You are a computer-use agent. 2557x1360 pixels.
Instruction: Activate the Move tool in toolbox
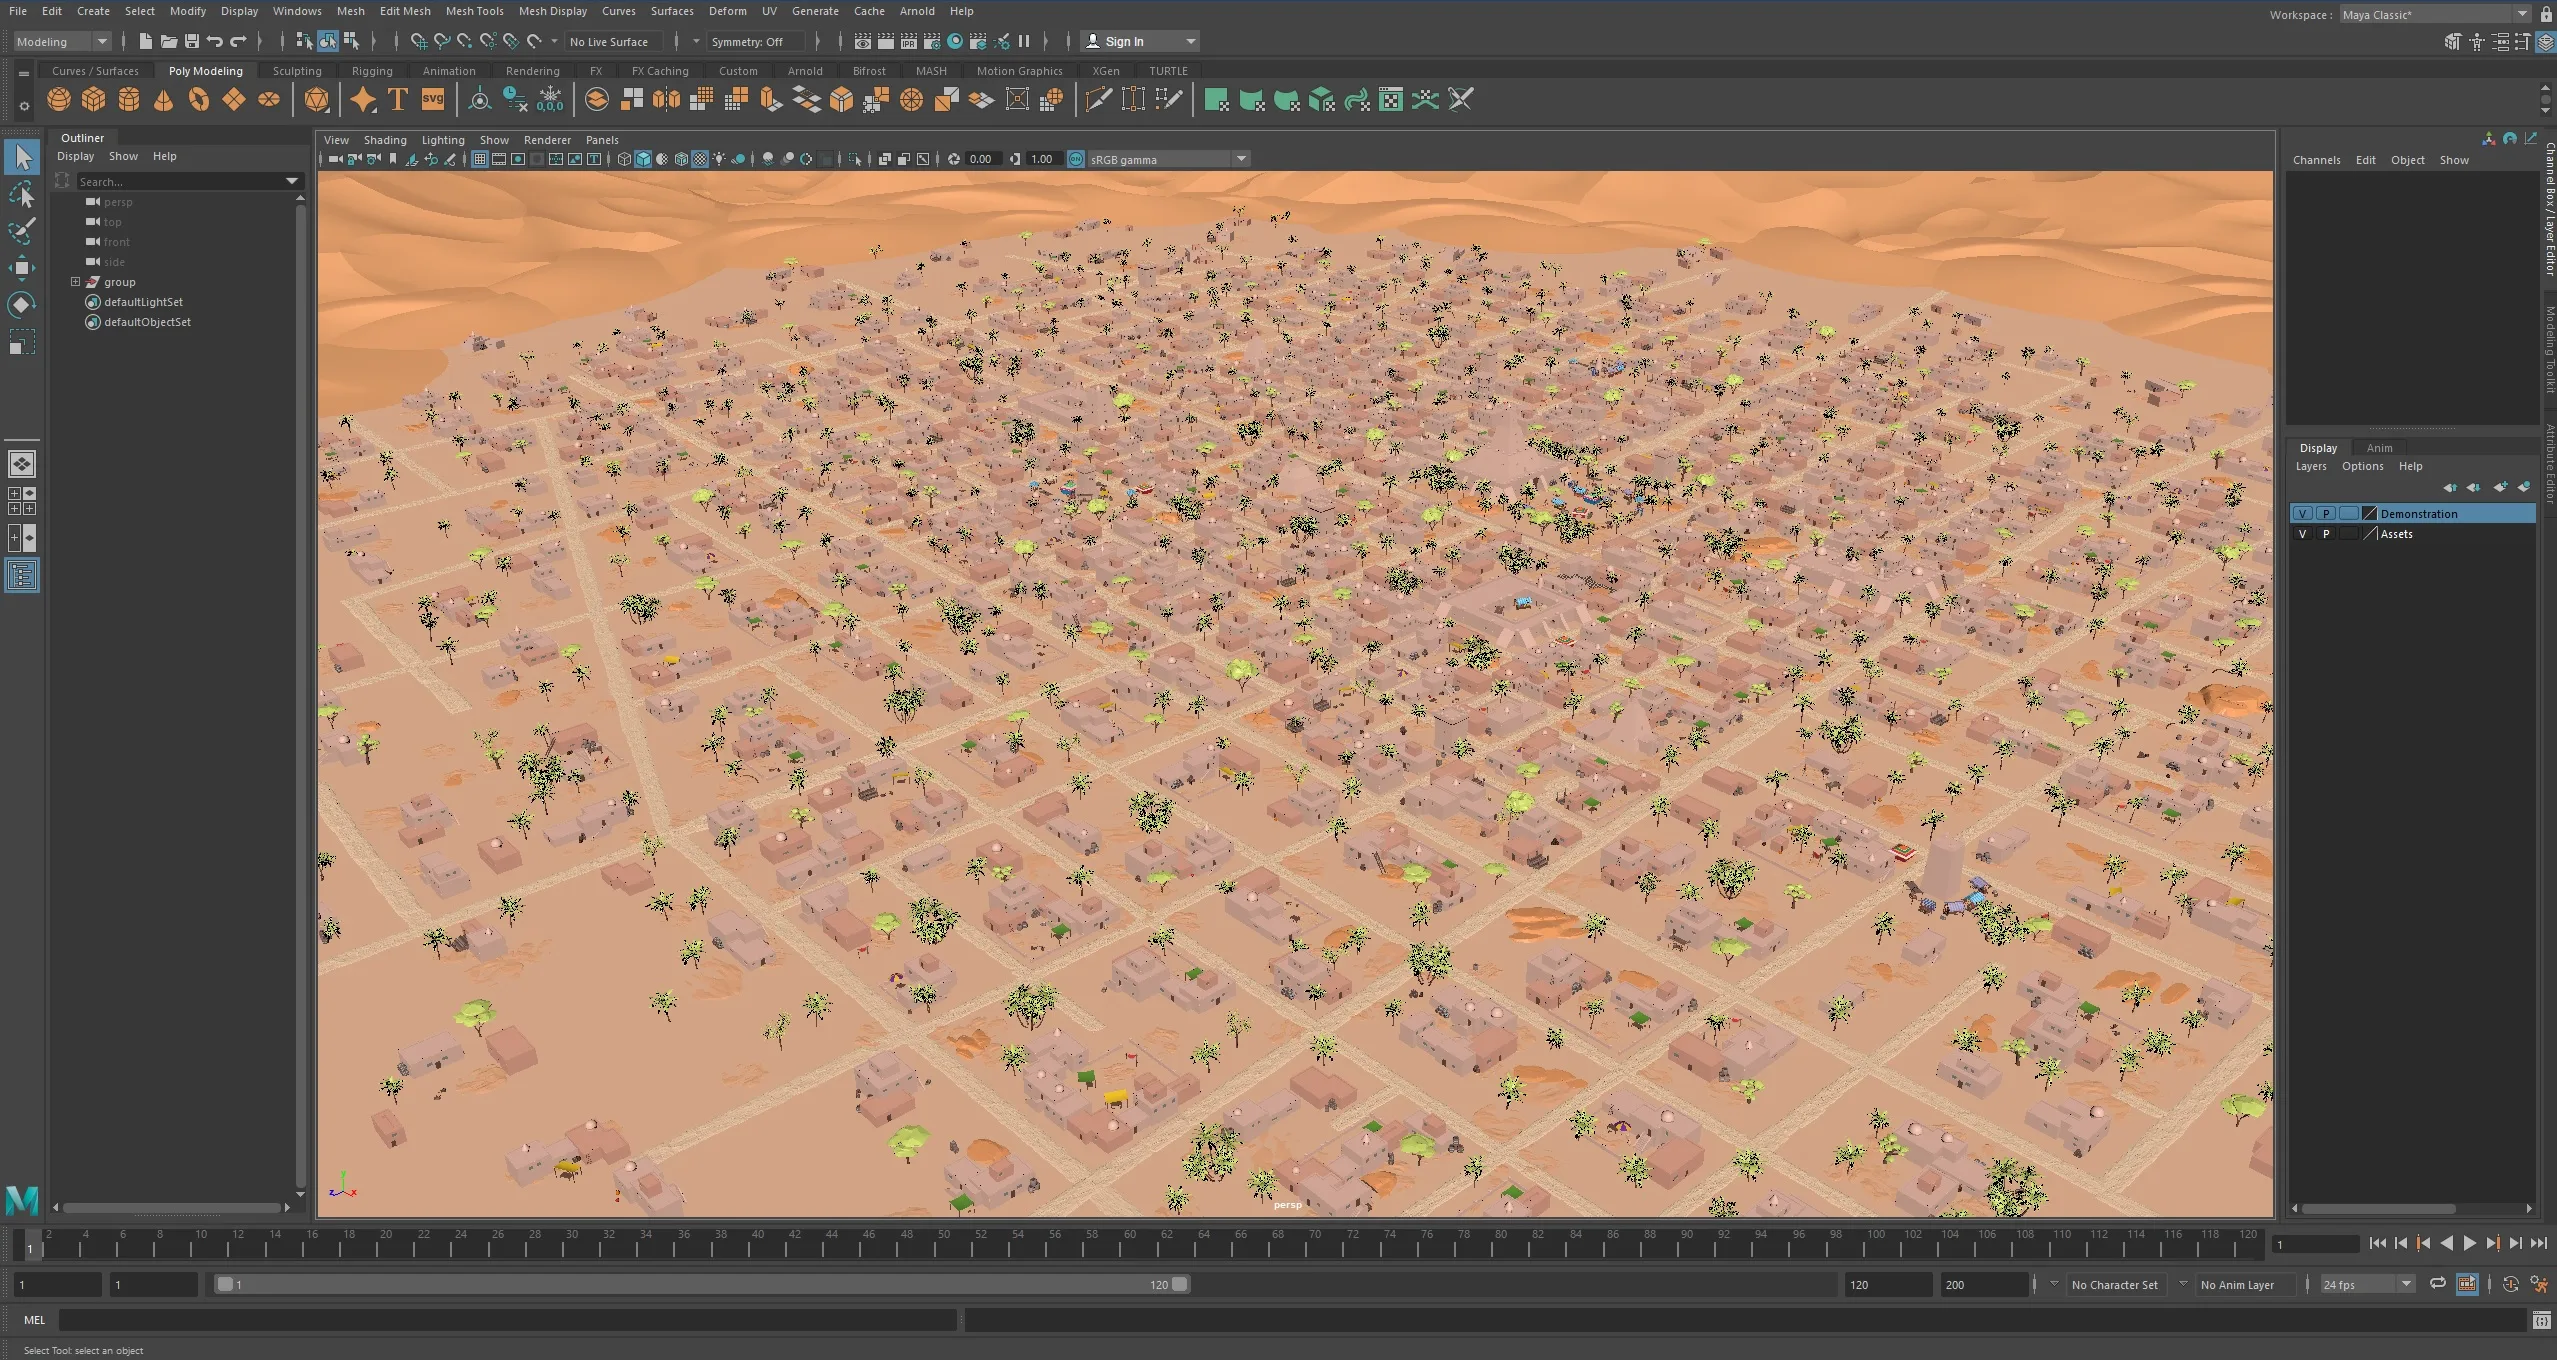coord(22,267)
